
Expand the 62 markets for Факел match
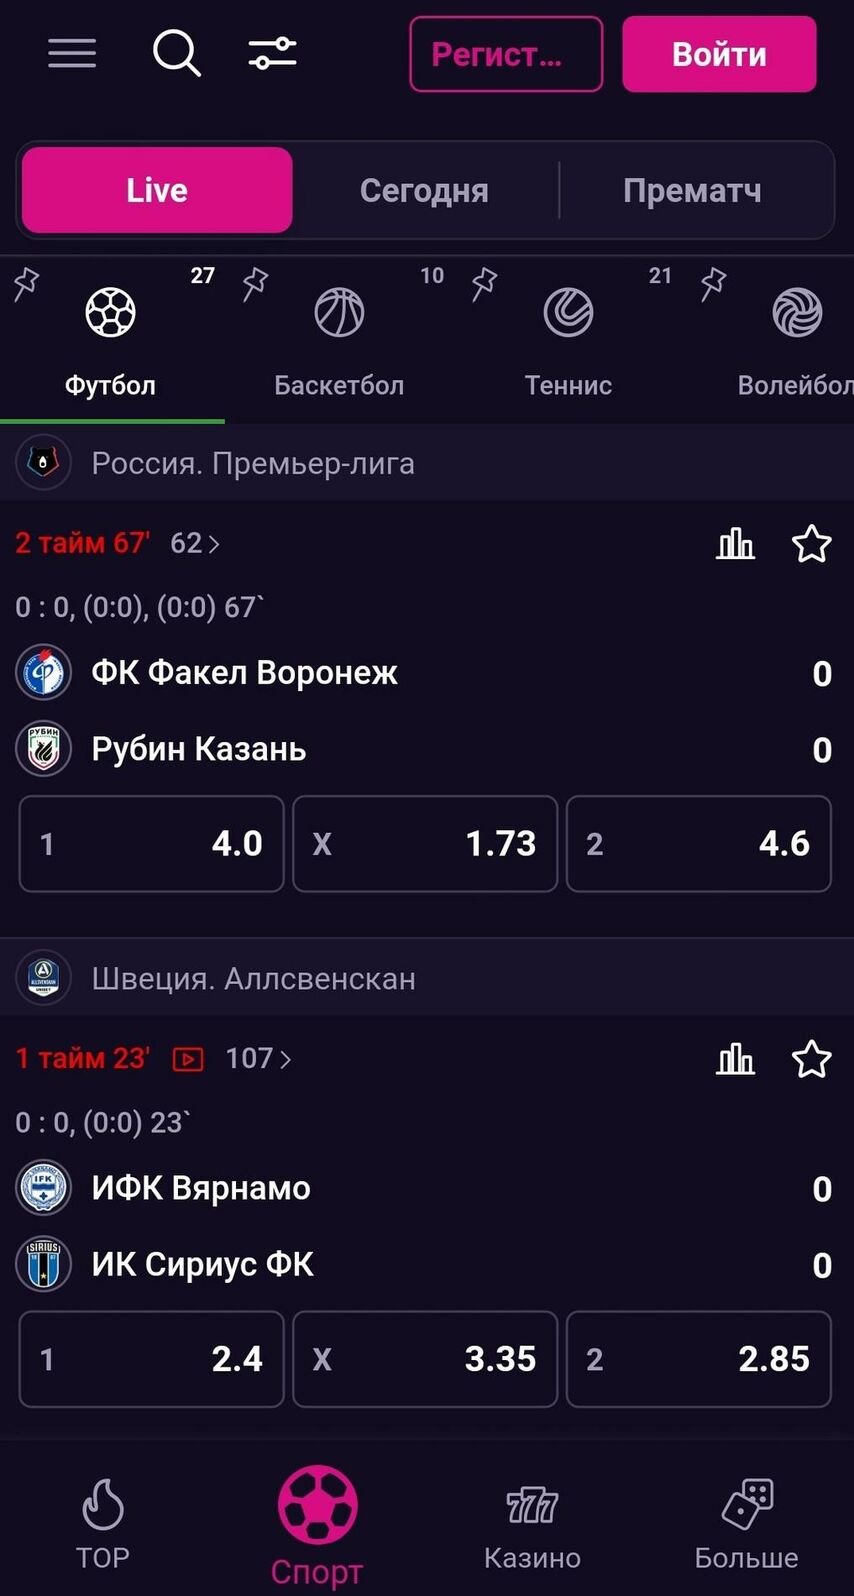[x=195, y=543]
